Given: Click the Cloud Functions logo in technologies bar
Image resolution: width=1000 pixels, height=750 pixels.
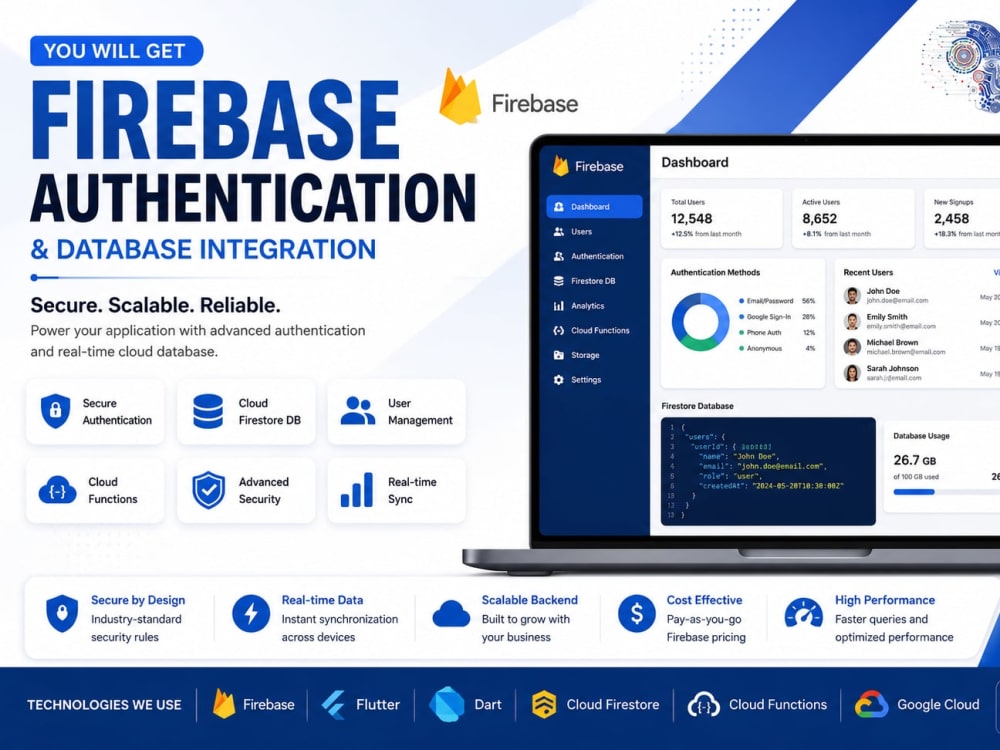Looking at the screenshot, I should click(x=703, y=705).
